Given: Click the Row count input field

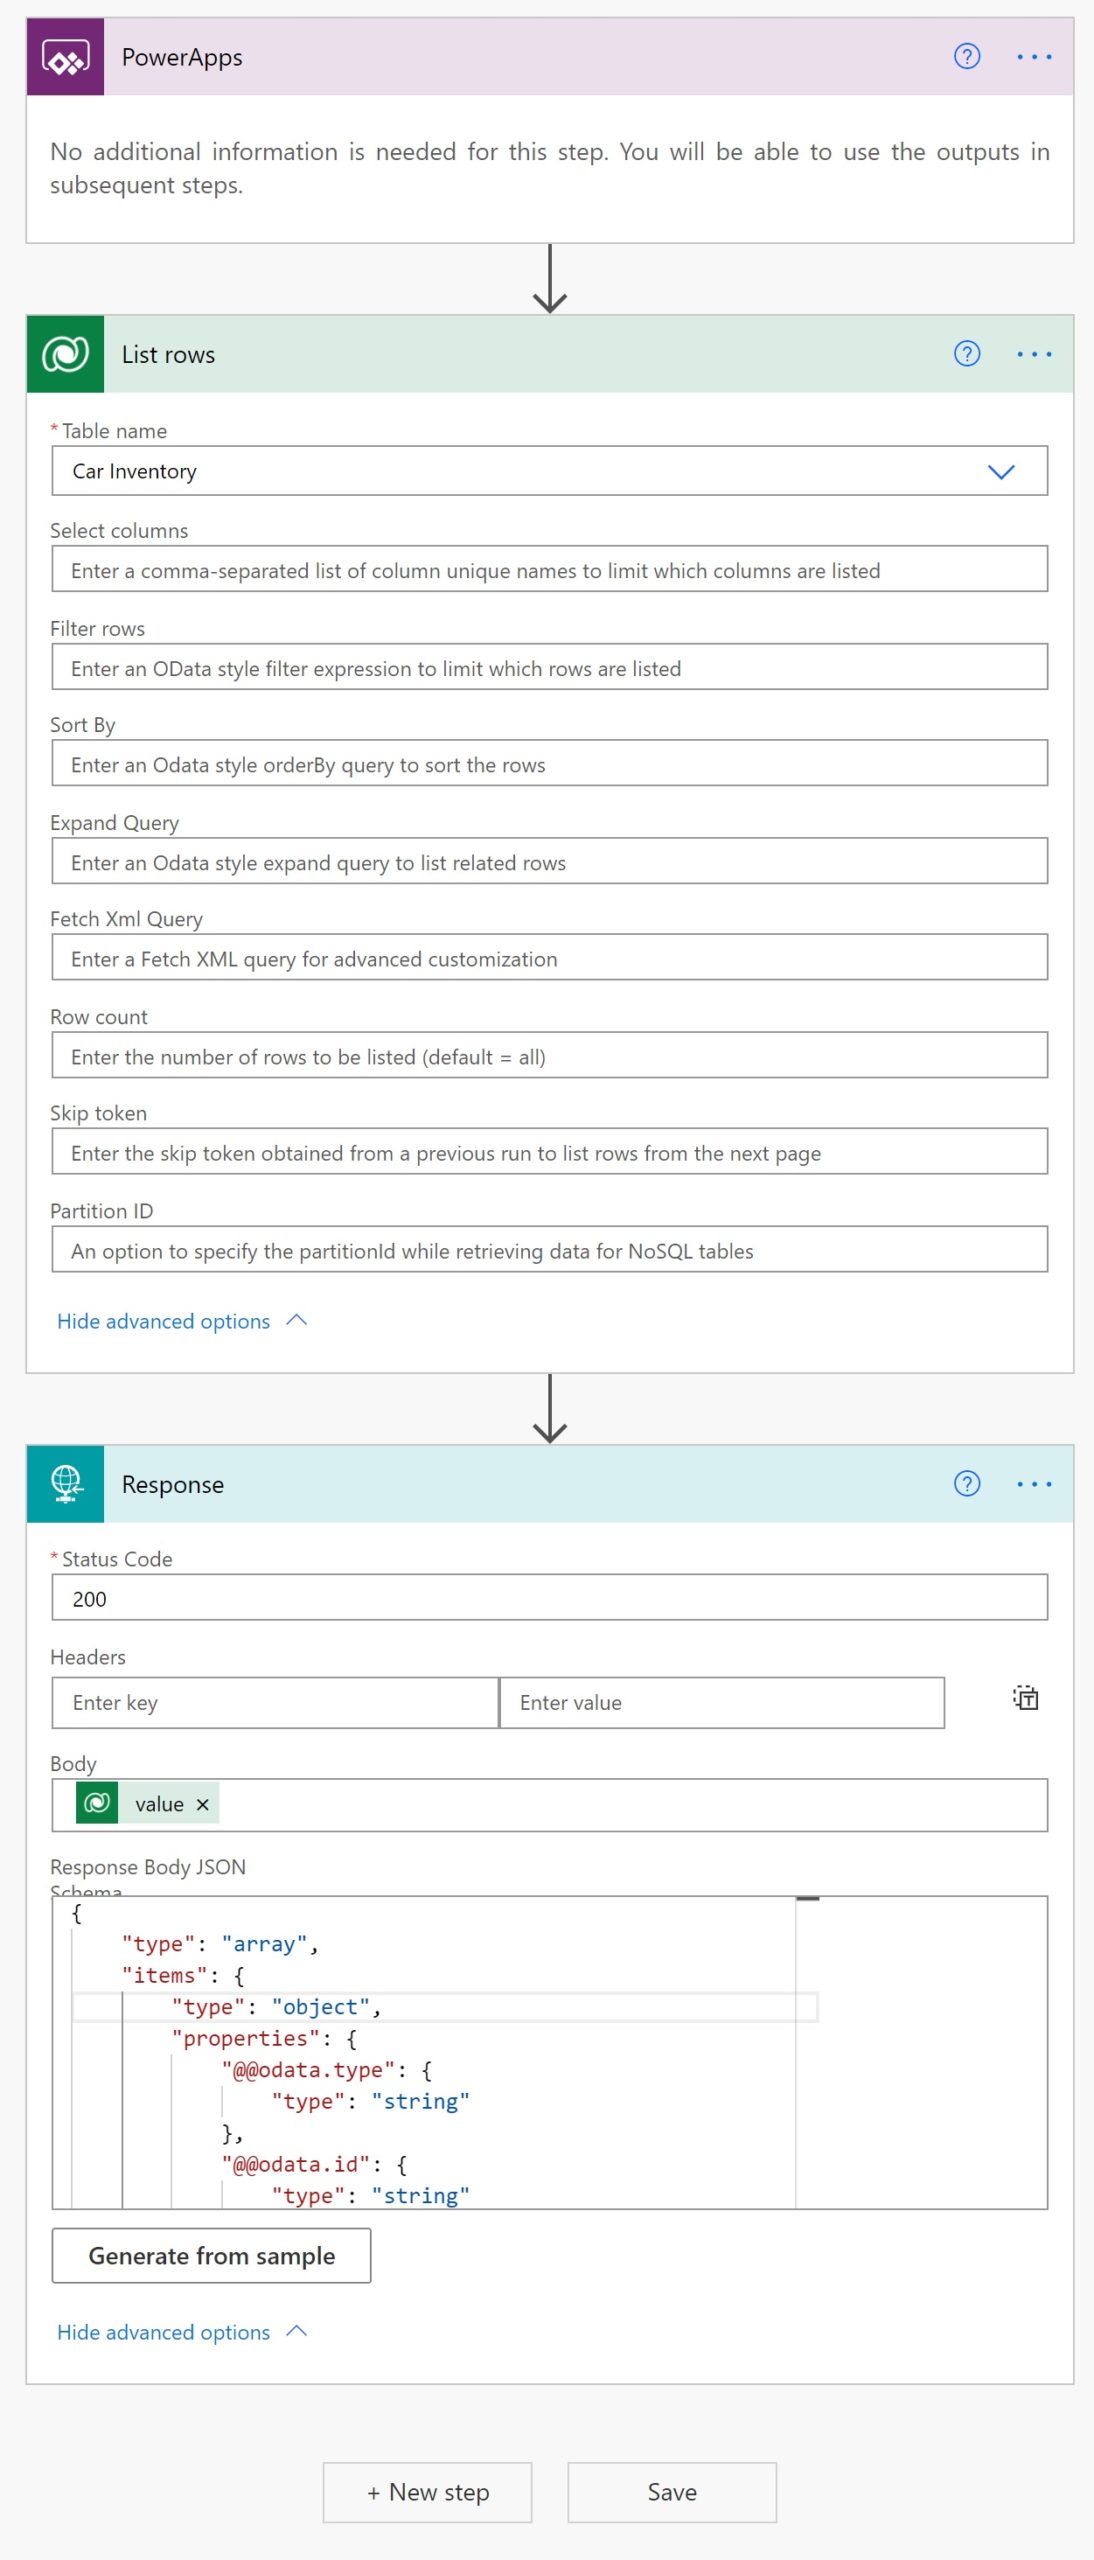Looking at the screenshot, I should click(549, 1055).
